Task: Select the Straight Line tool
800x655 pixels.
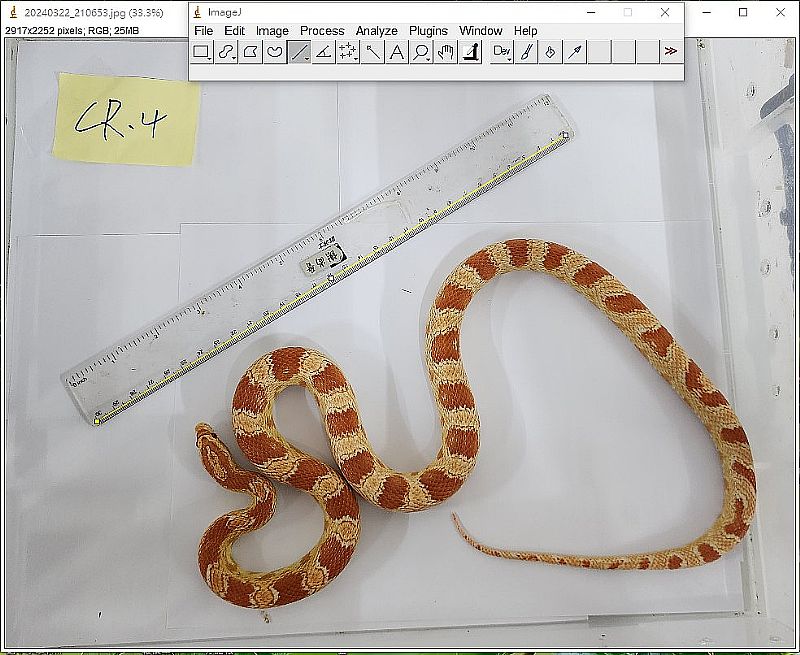Action: [299, 52]
